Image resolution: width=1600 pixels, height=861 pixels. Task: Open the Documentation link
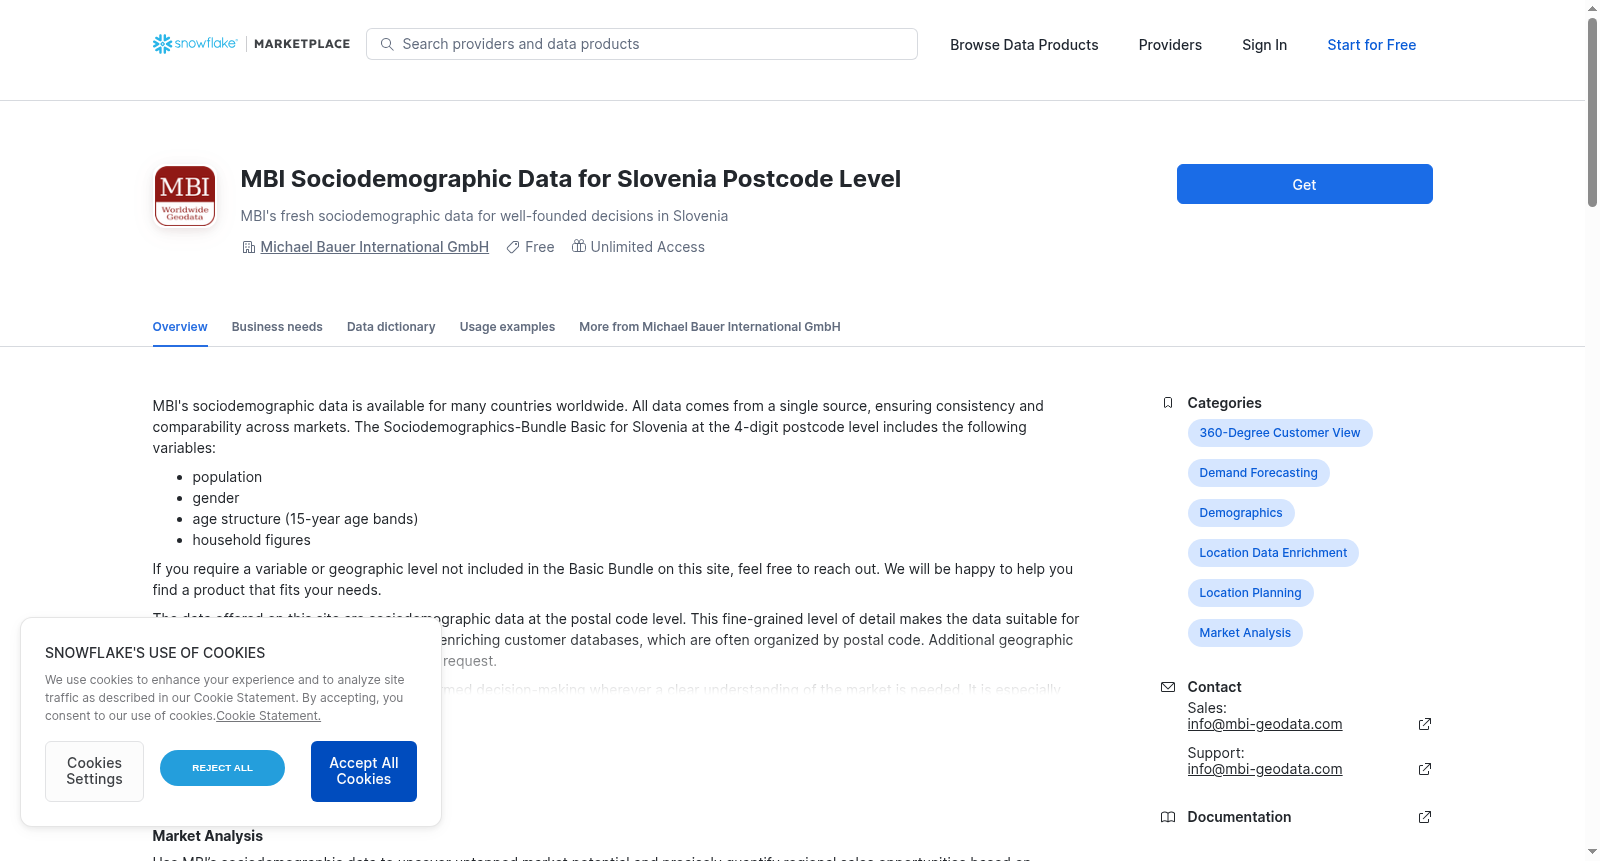[x=1239, y=817]
